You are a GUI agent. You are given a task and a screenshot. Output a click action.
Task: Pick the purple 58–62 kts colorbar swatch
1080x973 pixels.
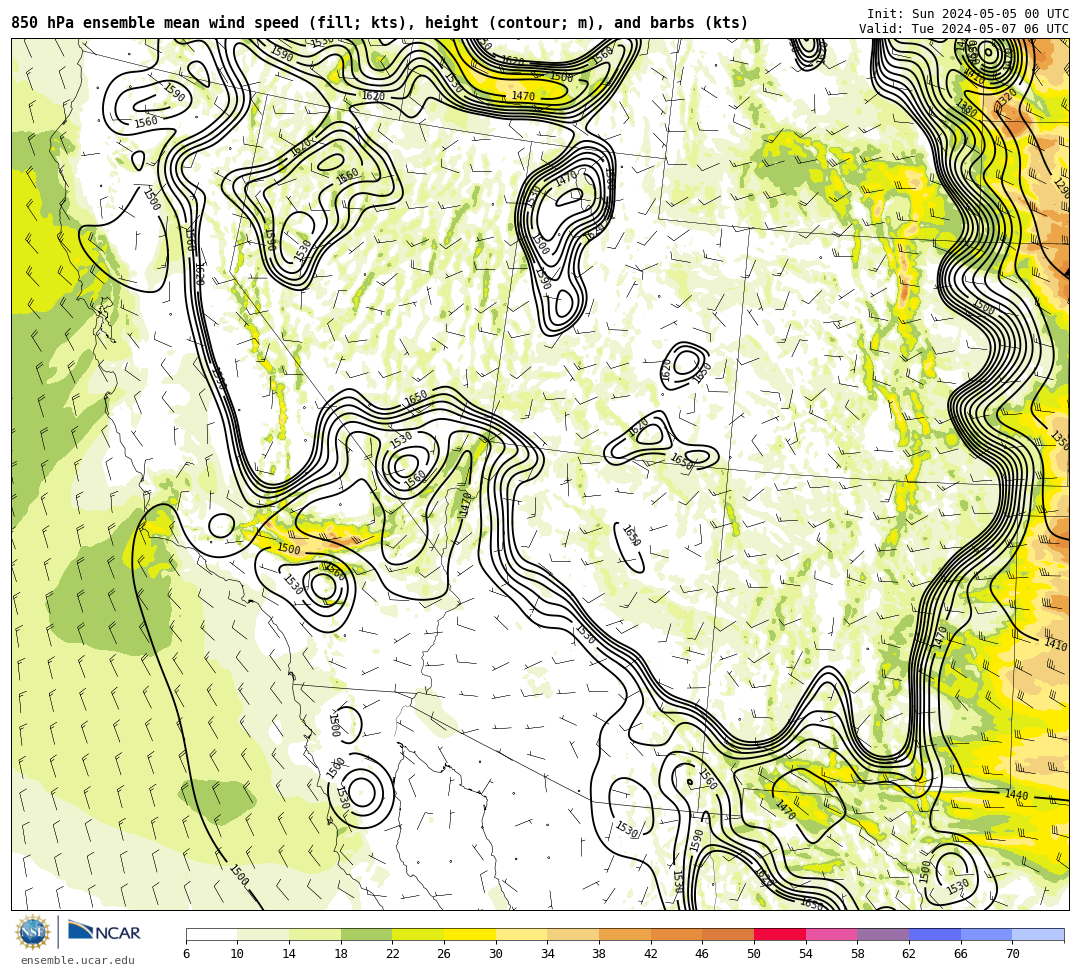pos(883,934)
